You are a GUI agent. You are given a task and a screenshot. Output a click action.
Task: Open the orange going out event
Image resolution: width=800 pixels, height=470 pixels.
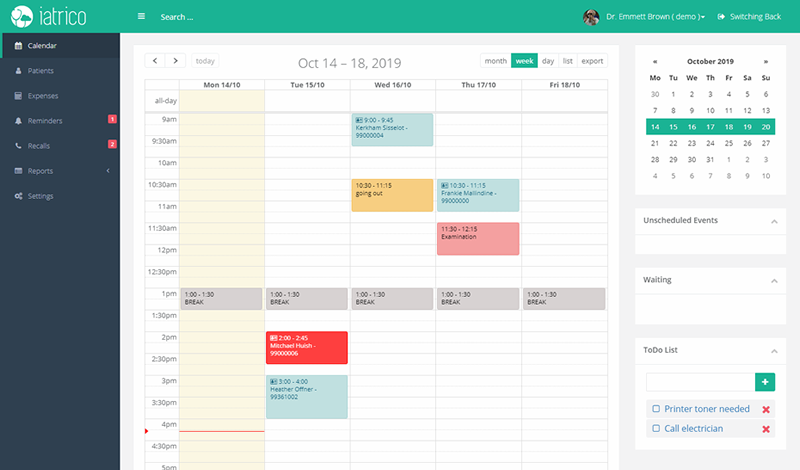[x=392, y=195]
